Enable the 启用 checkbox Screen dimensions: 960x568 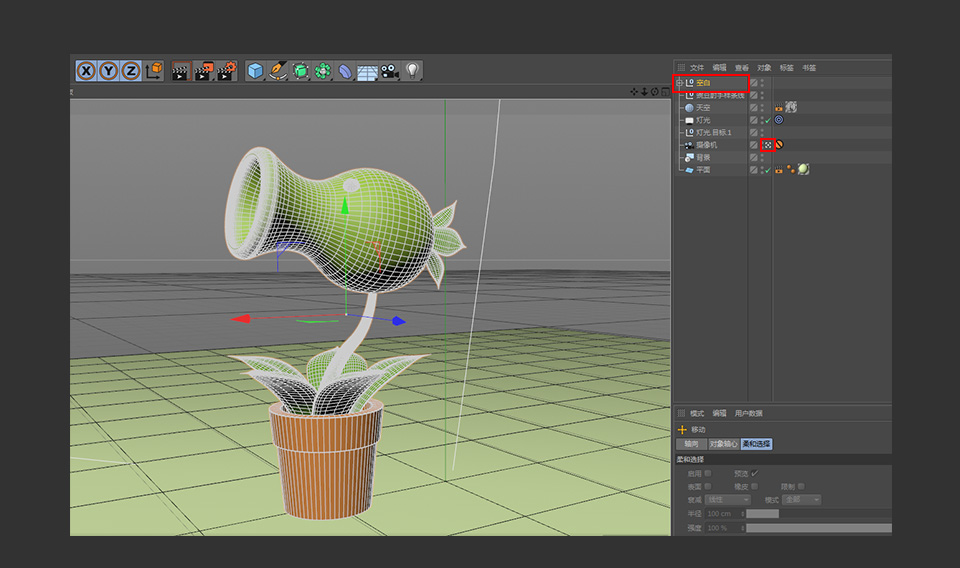(708, 473)
